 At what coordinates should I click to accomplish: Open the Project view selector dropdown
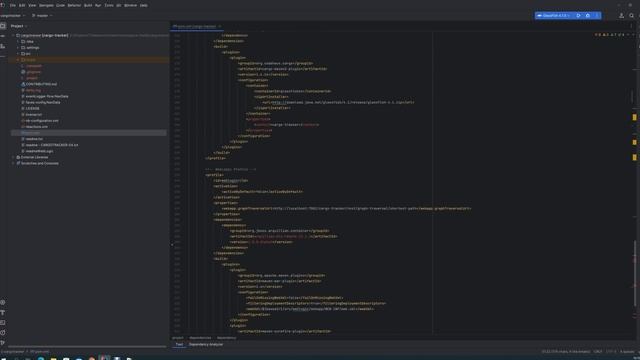19,26
